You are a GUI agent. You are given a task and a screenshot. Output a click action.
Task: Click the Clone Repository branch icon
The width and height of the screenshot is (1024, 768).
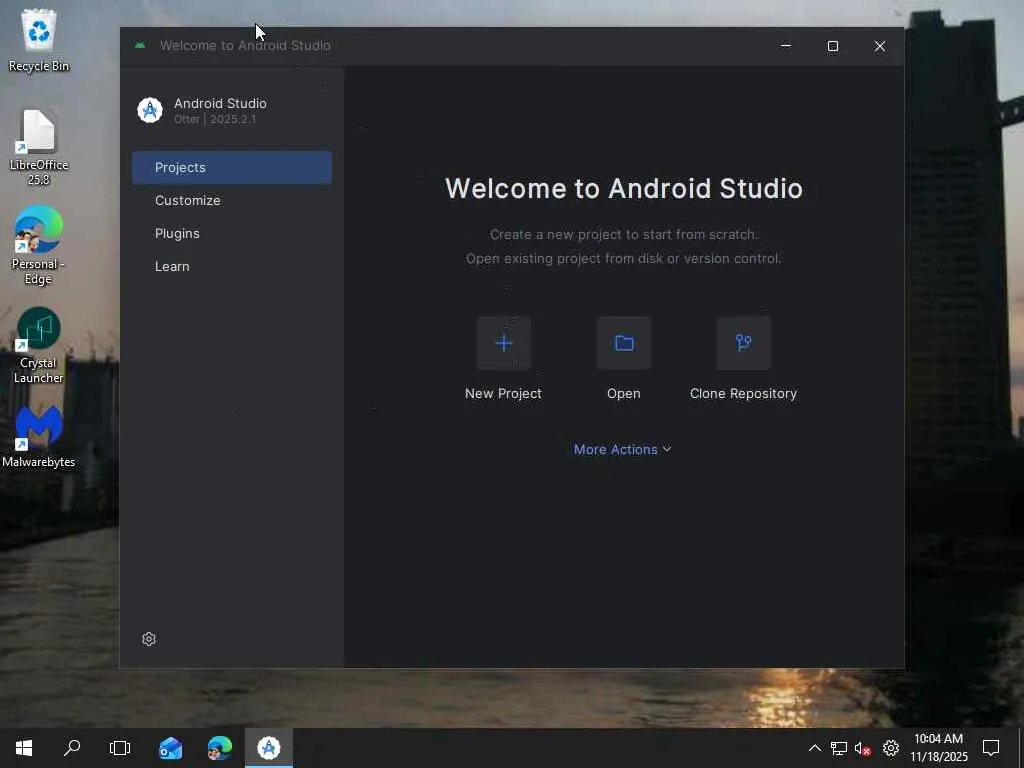click(x=744, y=343)
